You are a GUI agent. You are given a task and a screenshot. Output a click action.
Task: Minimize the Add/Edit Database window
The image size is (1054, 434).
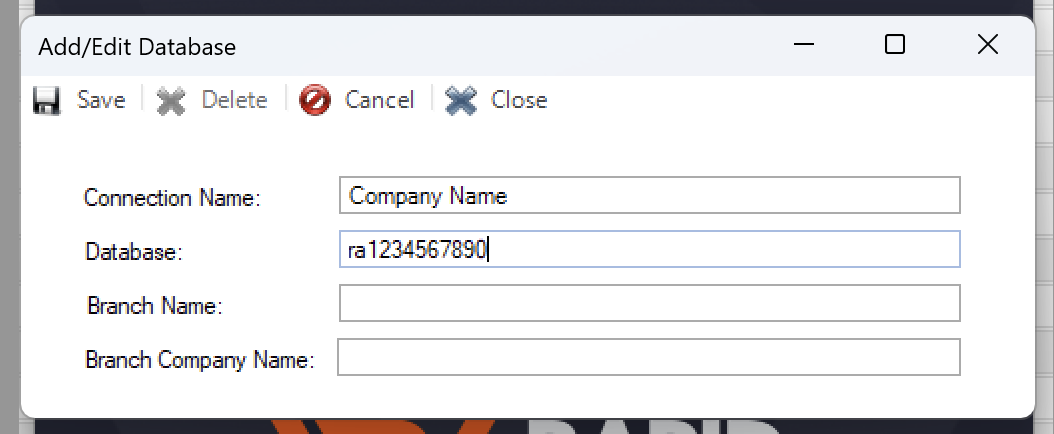pyautogui.click(x=803, y=45)
